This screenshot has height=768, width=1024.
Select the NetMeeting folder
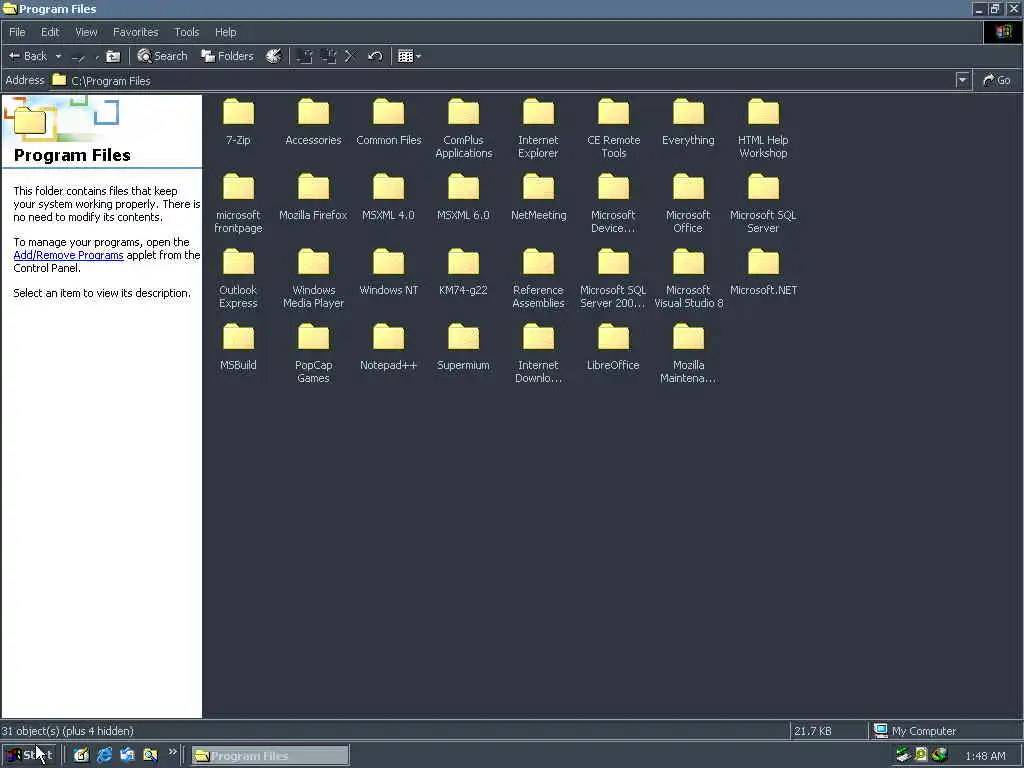538,196
